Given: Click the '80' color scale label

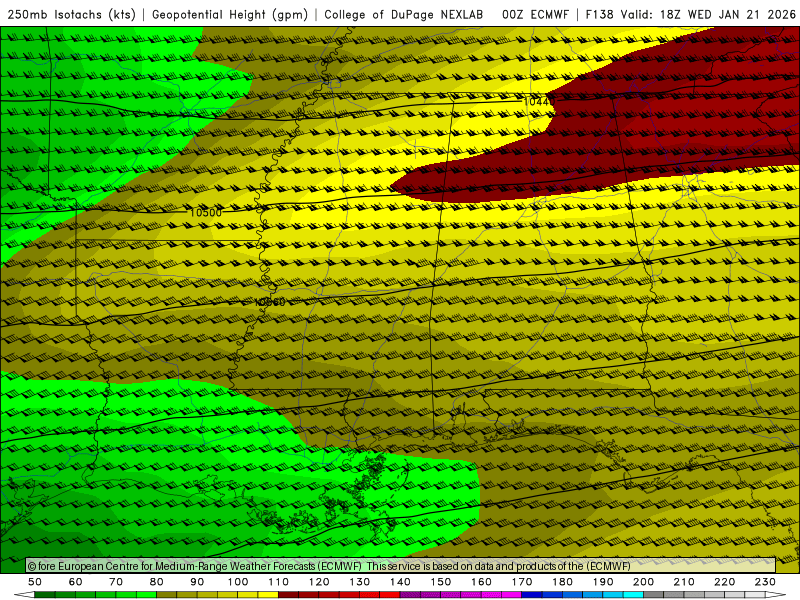Looking at the screenshot, I should (x=157, y=582).
